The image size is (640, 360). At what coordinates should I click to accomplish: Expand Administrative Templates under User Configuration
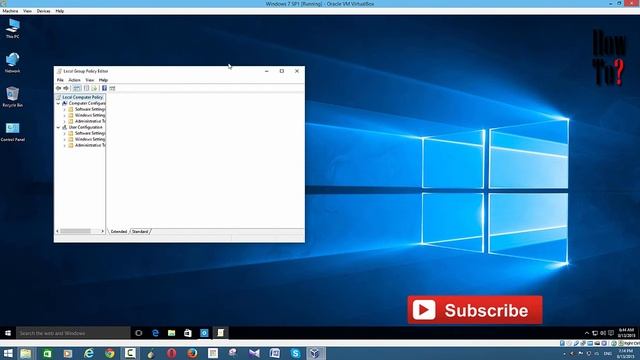[64, 145]
